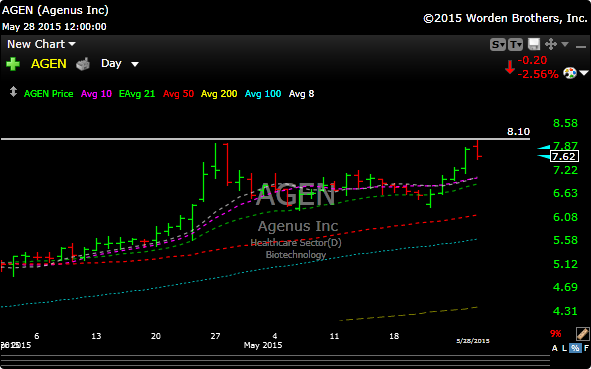Click the 7.22 price axis label
The height and width of the screenshot is (369, 591).
[565, 170]
